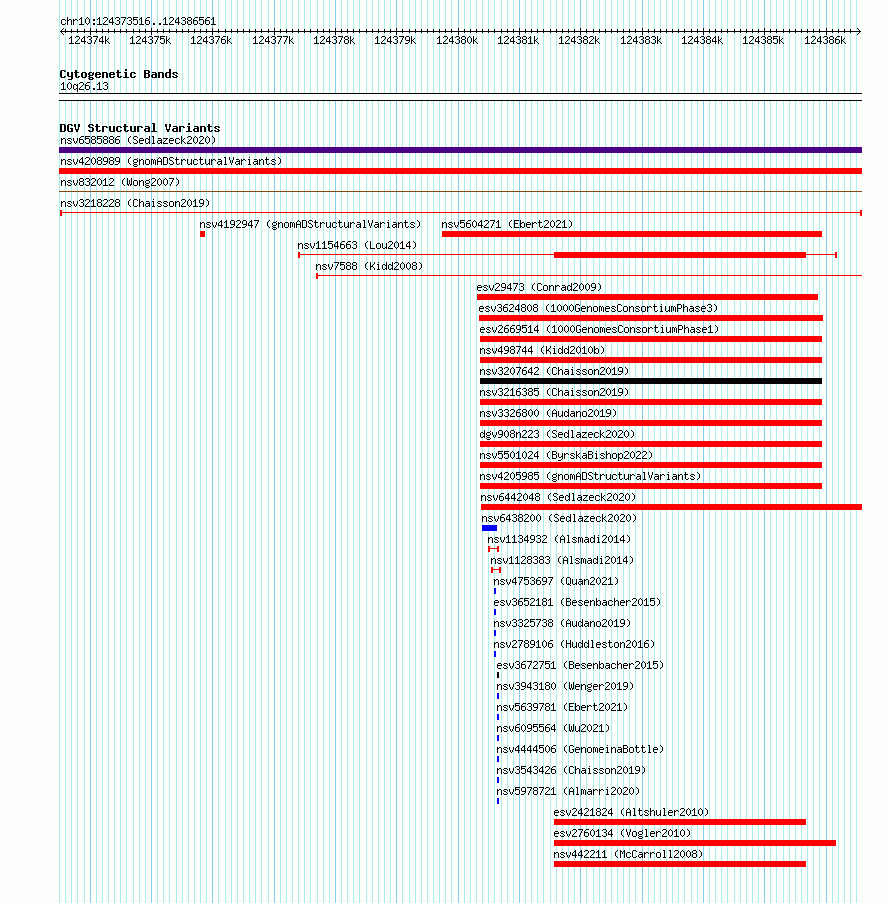This screenshot has width=890, height=903.
Task: Click the 124377k ruler position
Action: click(x=273, y=41)
